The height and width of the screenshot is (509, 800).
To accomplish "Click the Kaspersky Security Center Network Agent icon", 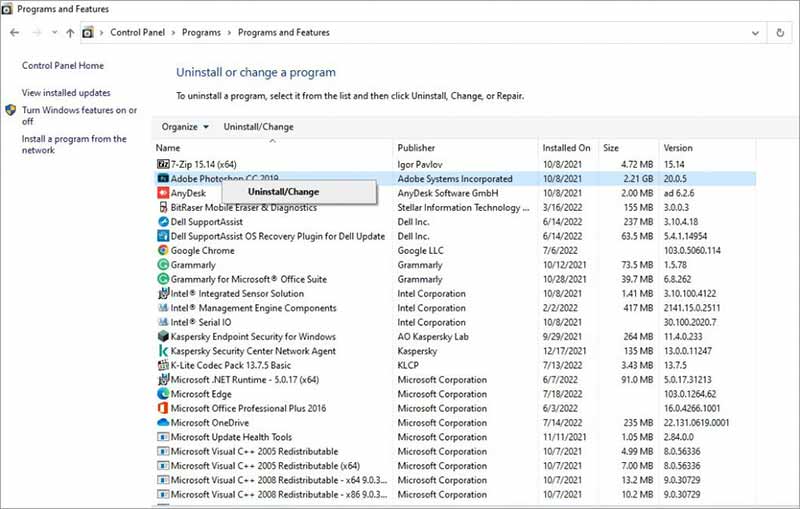I will 163,351.
